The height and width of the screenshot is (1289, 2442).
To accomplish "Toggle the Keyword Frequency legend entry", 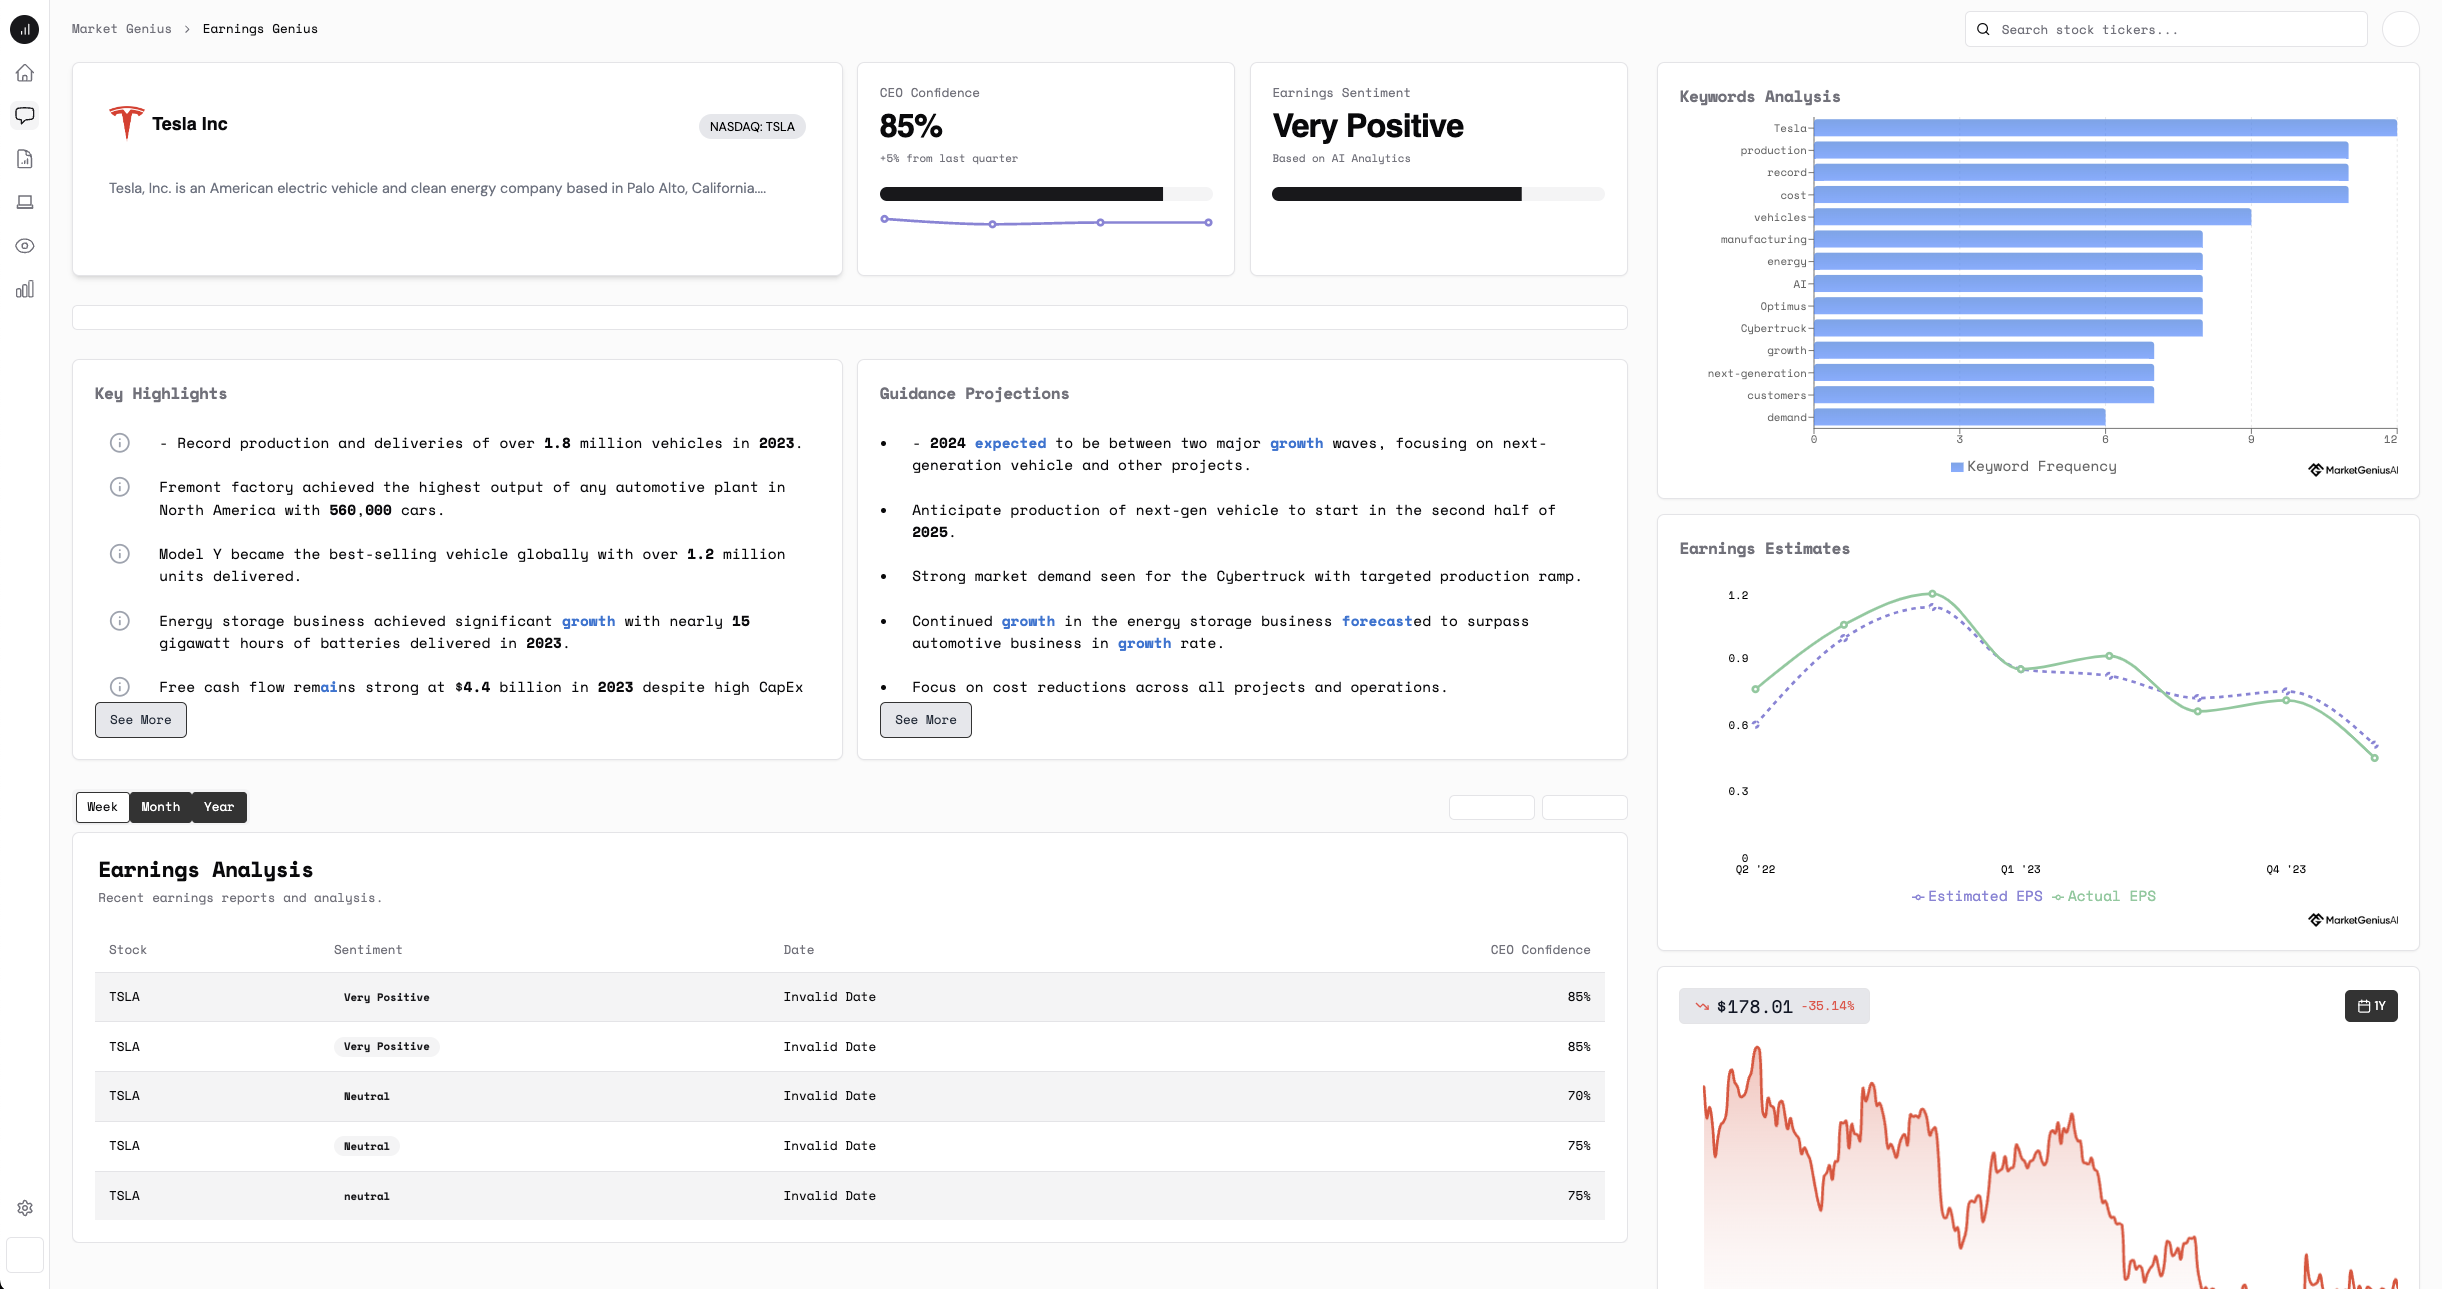I will [x=2033, y=466].
